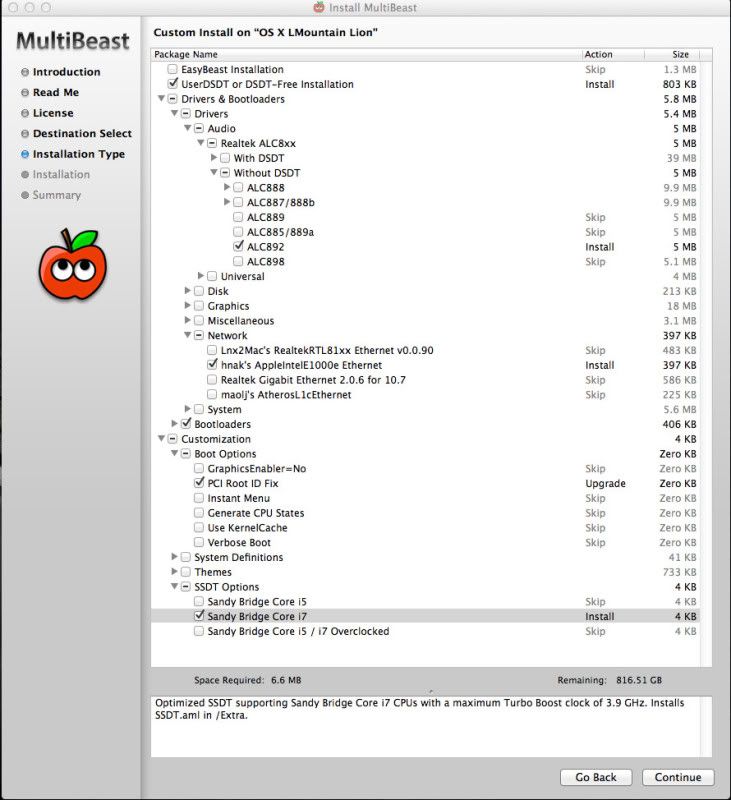Click the Upgrade action for PCI Root ID Fix
The height and width of the screenshot is (800, 731).
tap(605, 484)
